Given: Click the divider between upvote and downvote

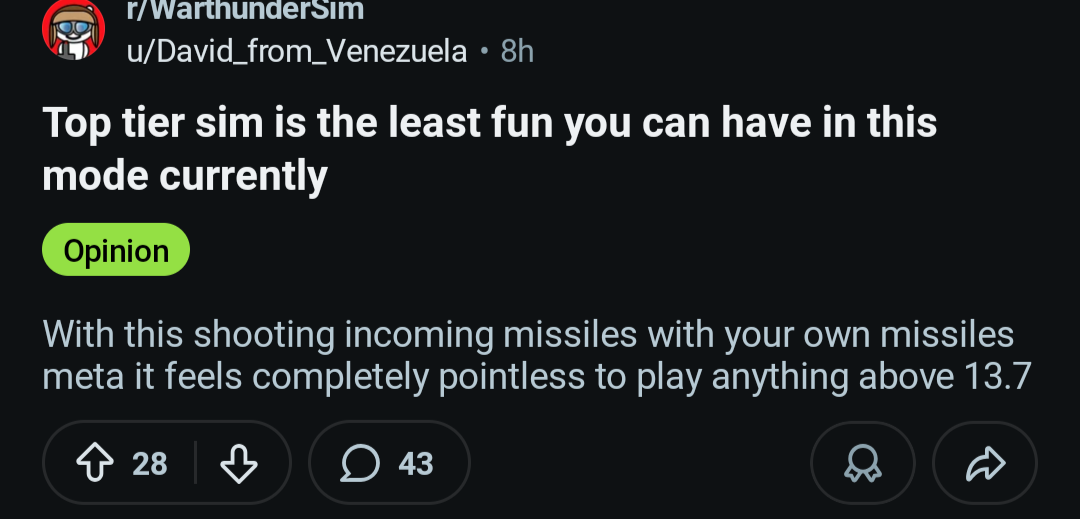Looking at the screenshot, I should tap(195, 463).
